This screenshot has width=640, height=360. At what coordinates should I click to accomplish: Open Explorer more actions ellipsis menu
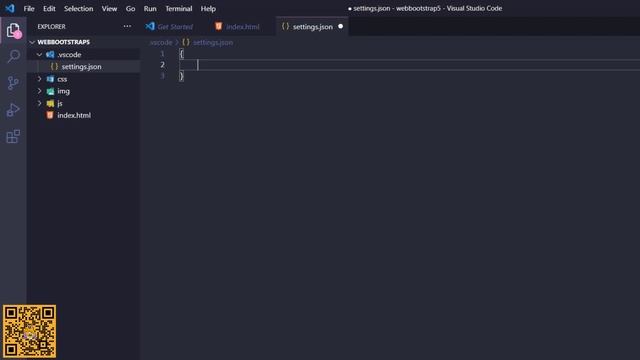pyautogui.click(x=127, y=27)
